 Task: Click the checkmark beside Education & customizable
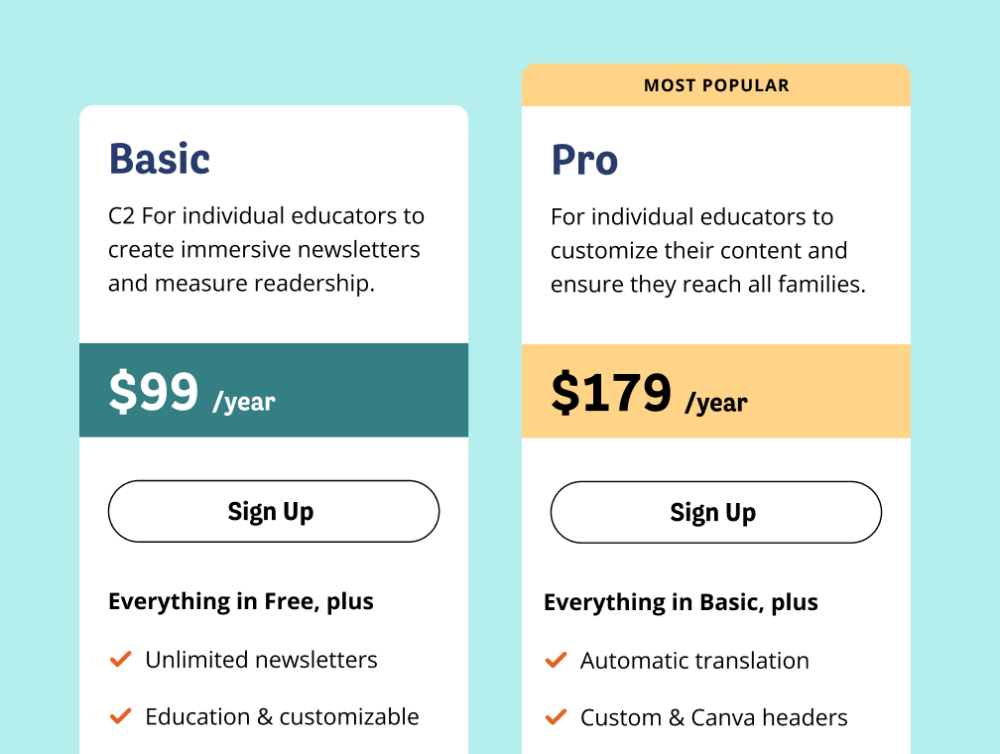[x=121, y=716]
